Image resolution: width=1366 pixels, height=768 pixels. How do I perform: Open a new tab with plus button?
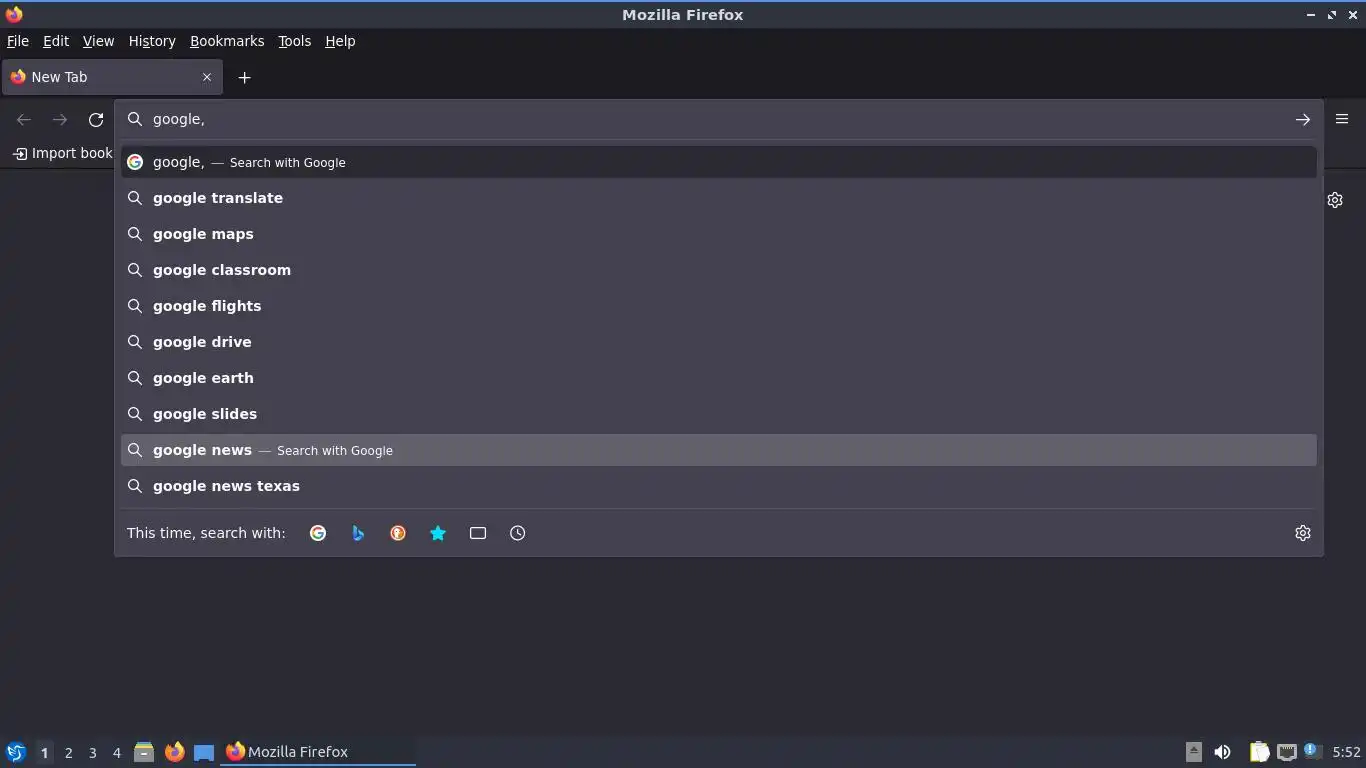tap(244, 77)
